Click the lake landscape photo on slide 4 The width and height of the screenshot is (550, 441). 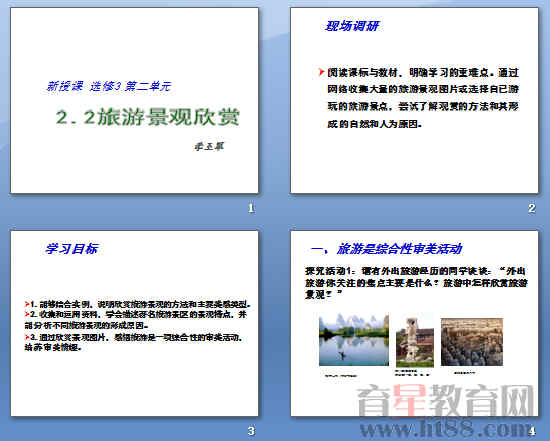354,340
